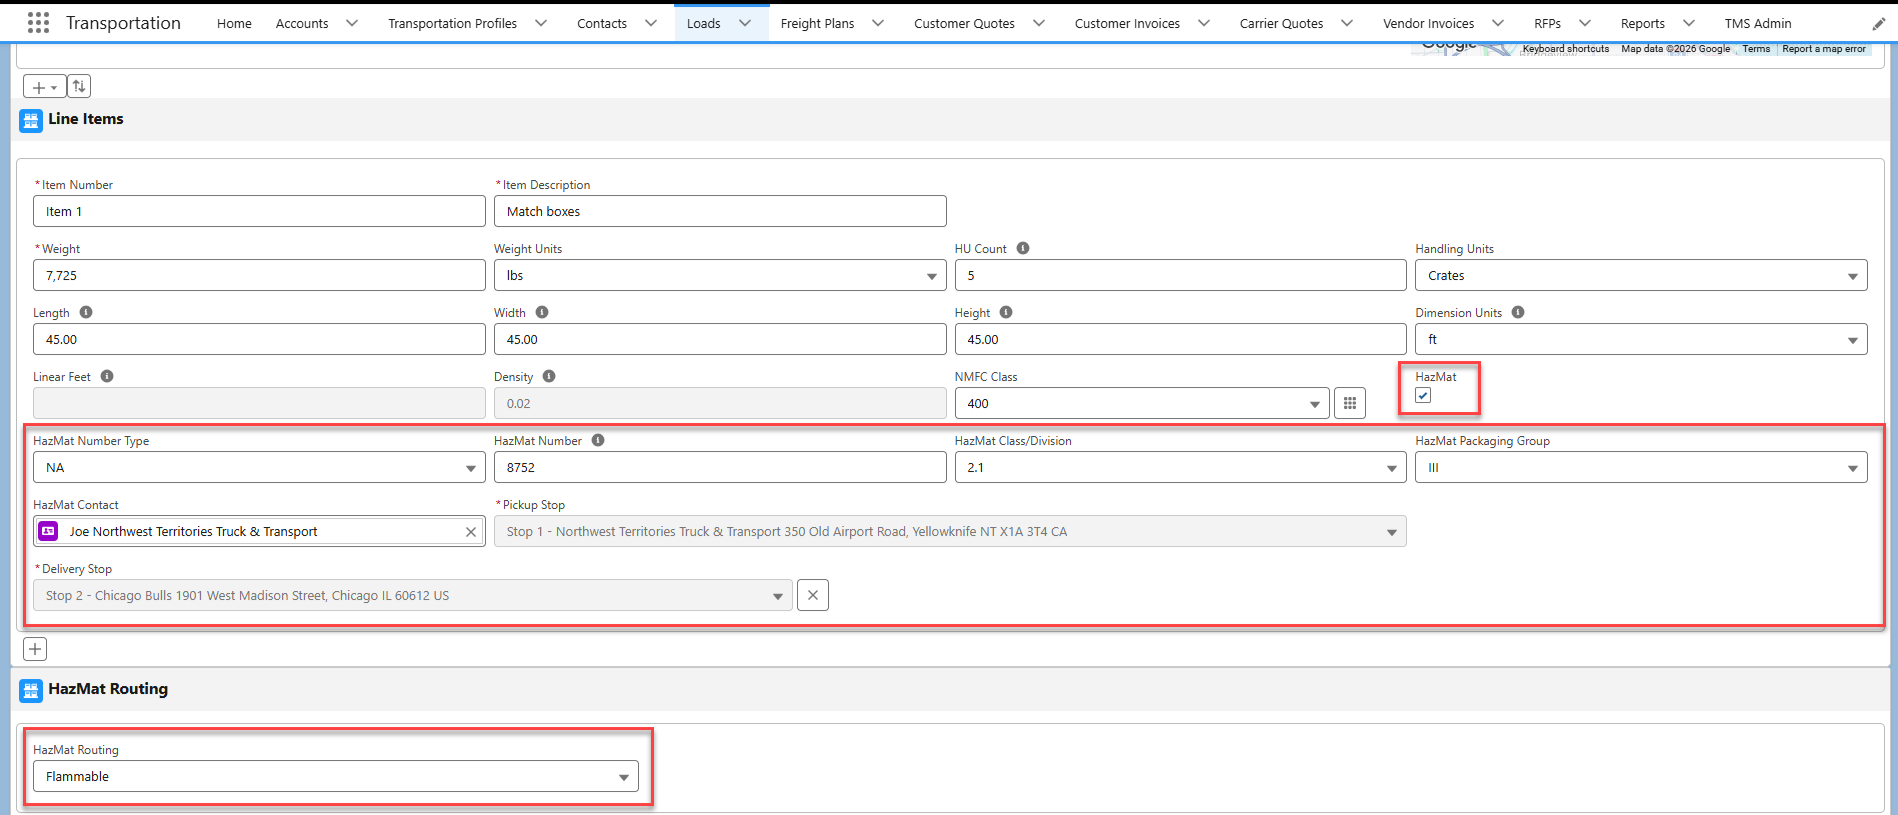Image resolution: width=1898 pixels, height=815 pixels.
Task: Open the TMS Admin tab
Action: pos(1758,23)
